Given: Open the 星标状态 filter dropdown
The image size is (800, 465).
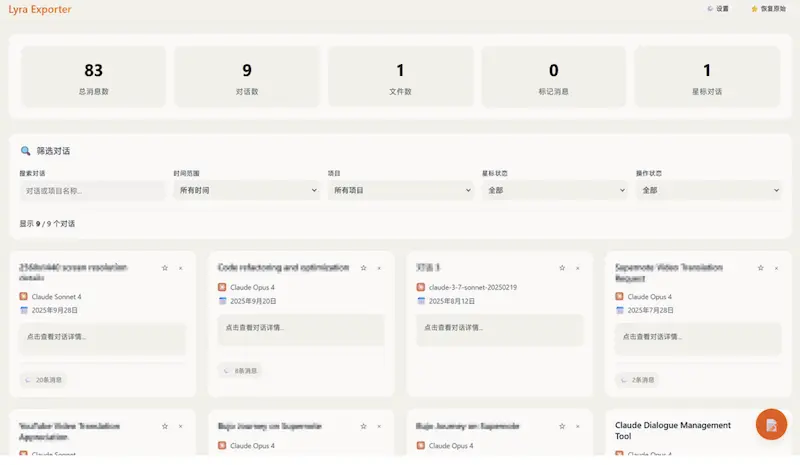Looking at the screenshot, I should pyautogui.click(x=554, y=190).
